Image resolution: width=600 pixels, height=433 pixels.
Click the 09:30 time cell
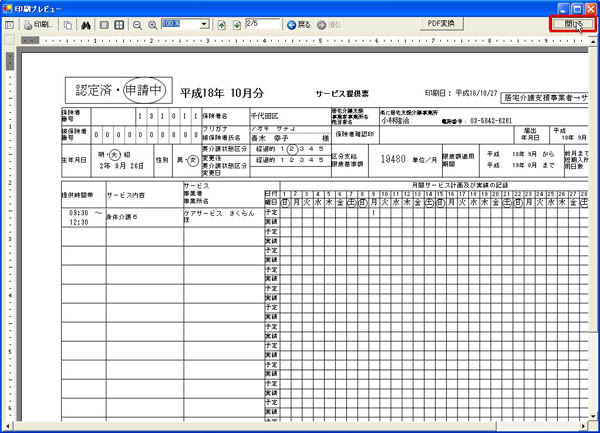pyautogui.click(x=79, y=213)
